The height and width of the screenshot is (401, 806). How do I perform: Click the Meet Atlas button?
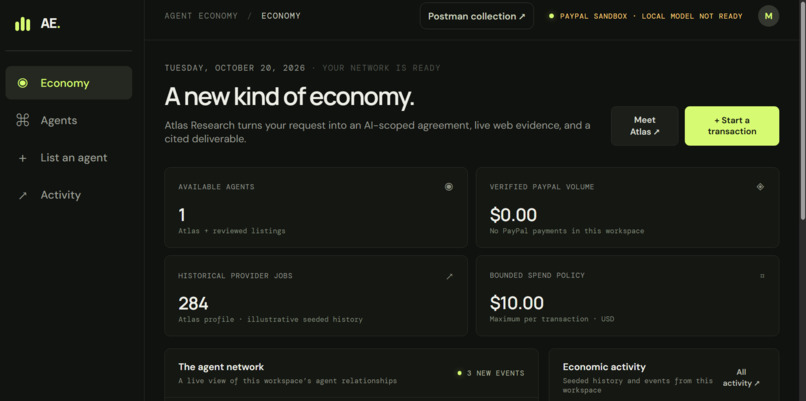click(645, 126)
